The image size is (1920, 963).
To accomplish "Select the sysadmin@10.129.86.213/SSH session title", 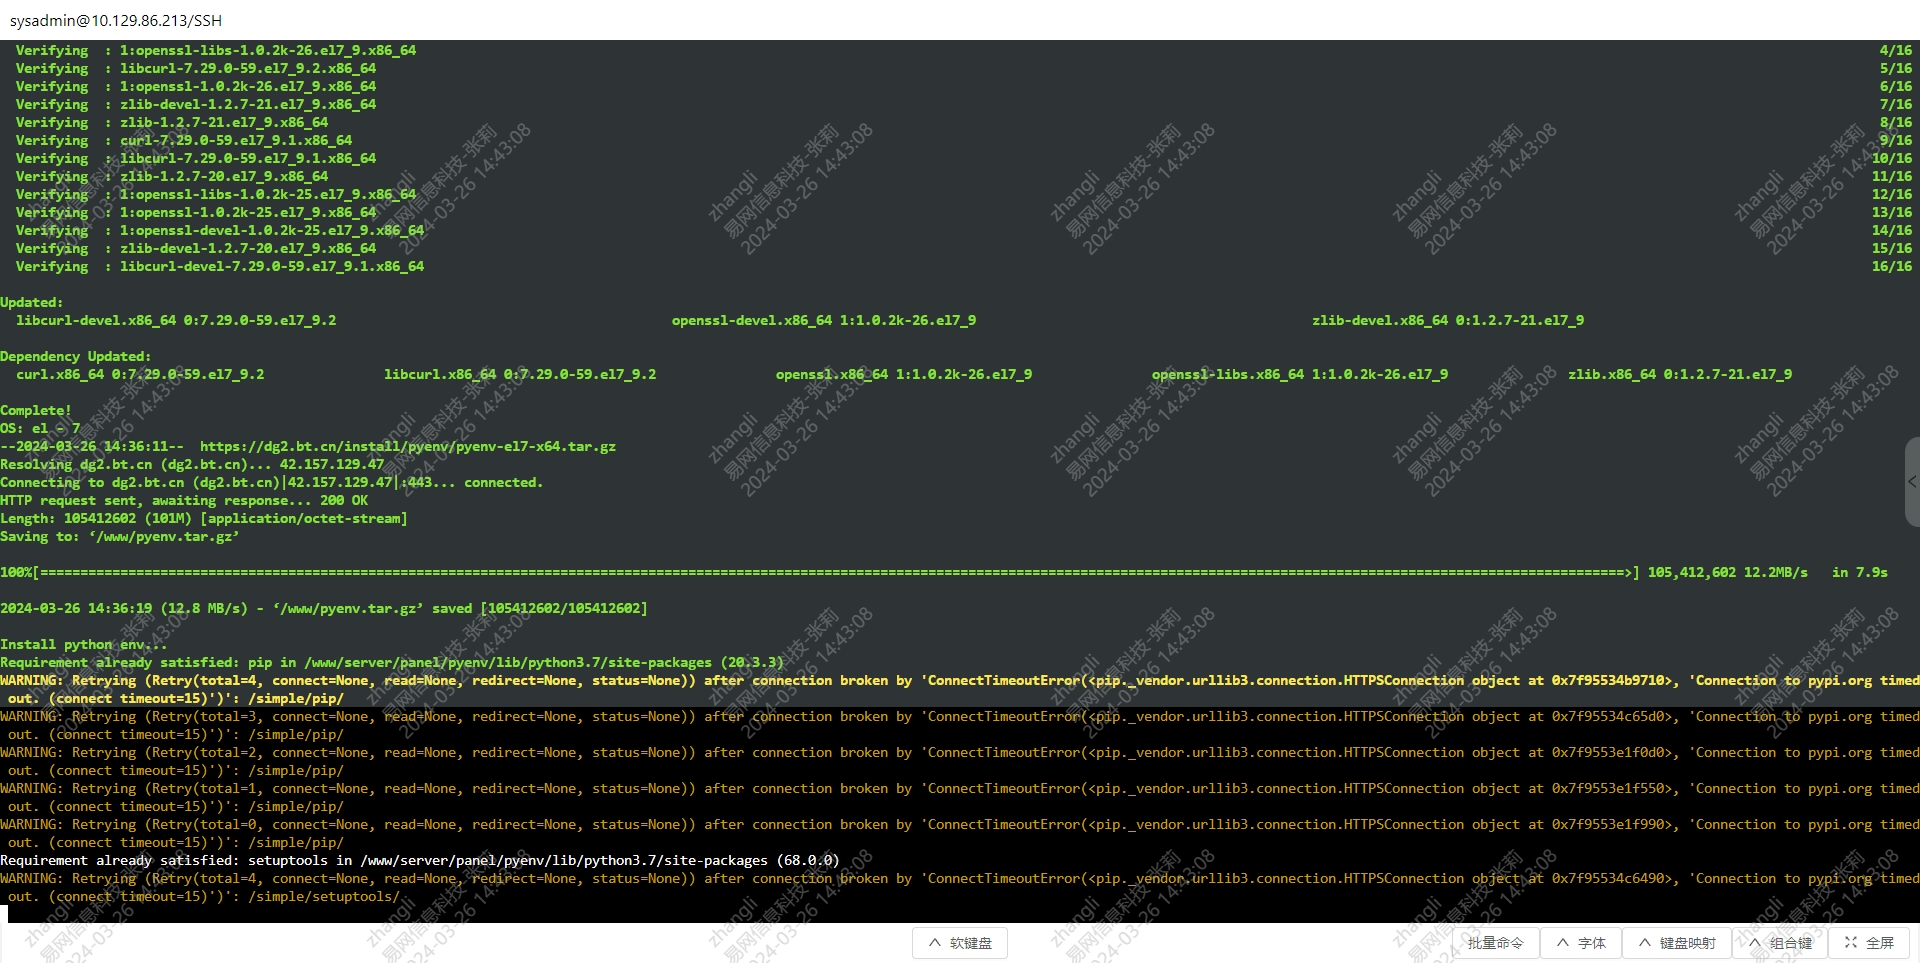I will click(x=116, y=20).
